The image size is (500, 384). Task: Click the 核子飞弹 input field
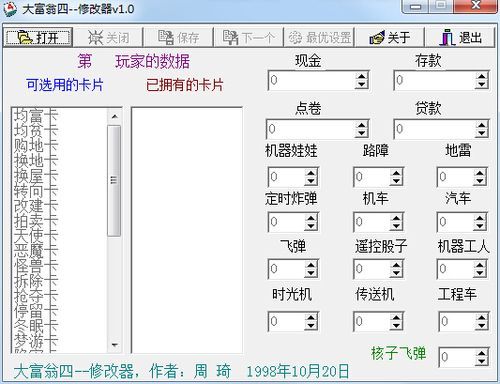point(457,357)
